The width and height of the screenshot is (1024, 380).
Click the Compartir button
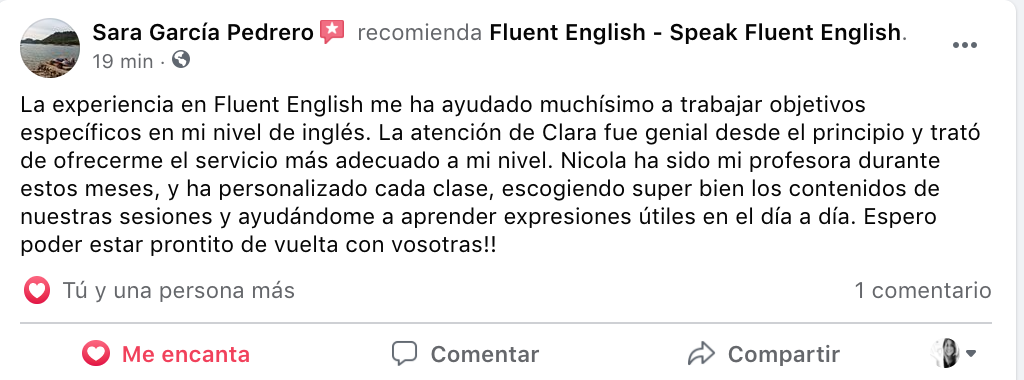tap(764, 355)
